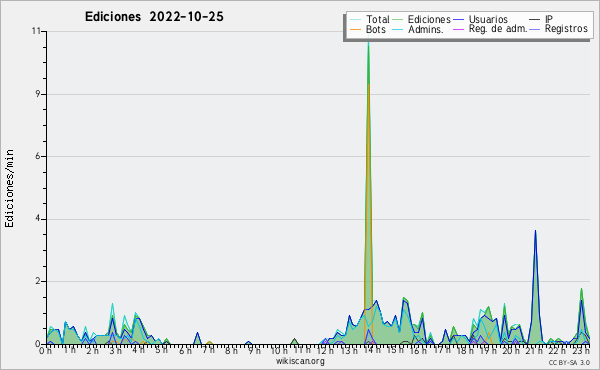The image size is (600, 370).
Task: Click the y-axis value '4'
Action: click(38, 219)
